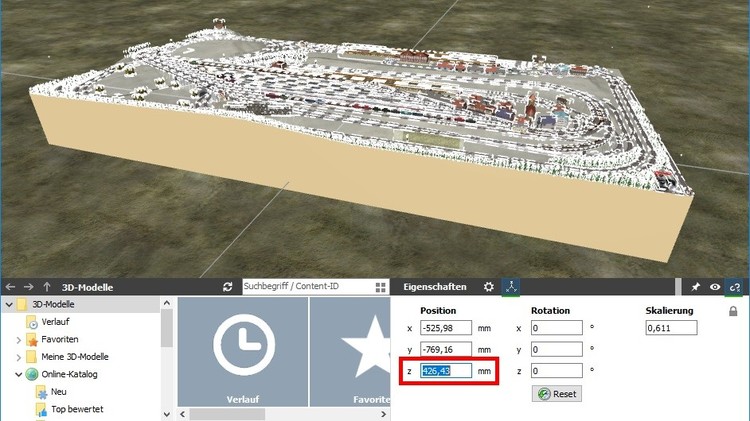This screenshot has height=421, width=750.
Task: Open Eigenschaften settings gear tab
Action: [x=488, y=287]
